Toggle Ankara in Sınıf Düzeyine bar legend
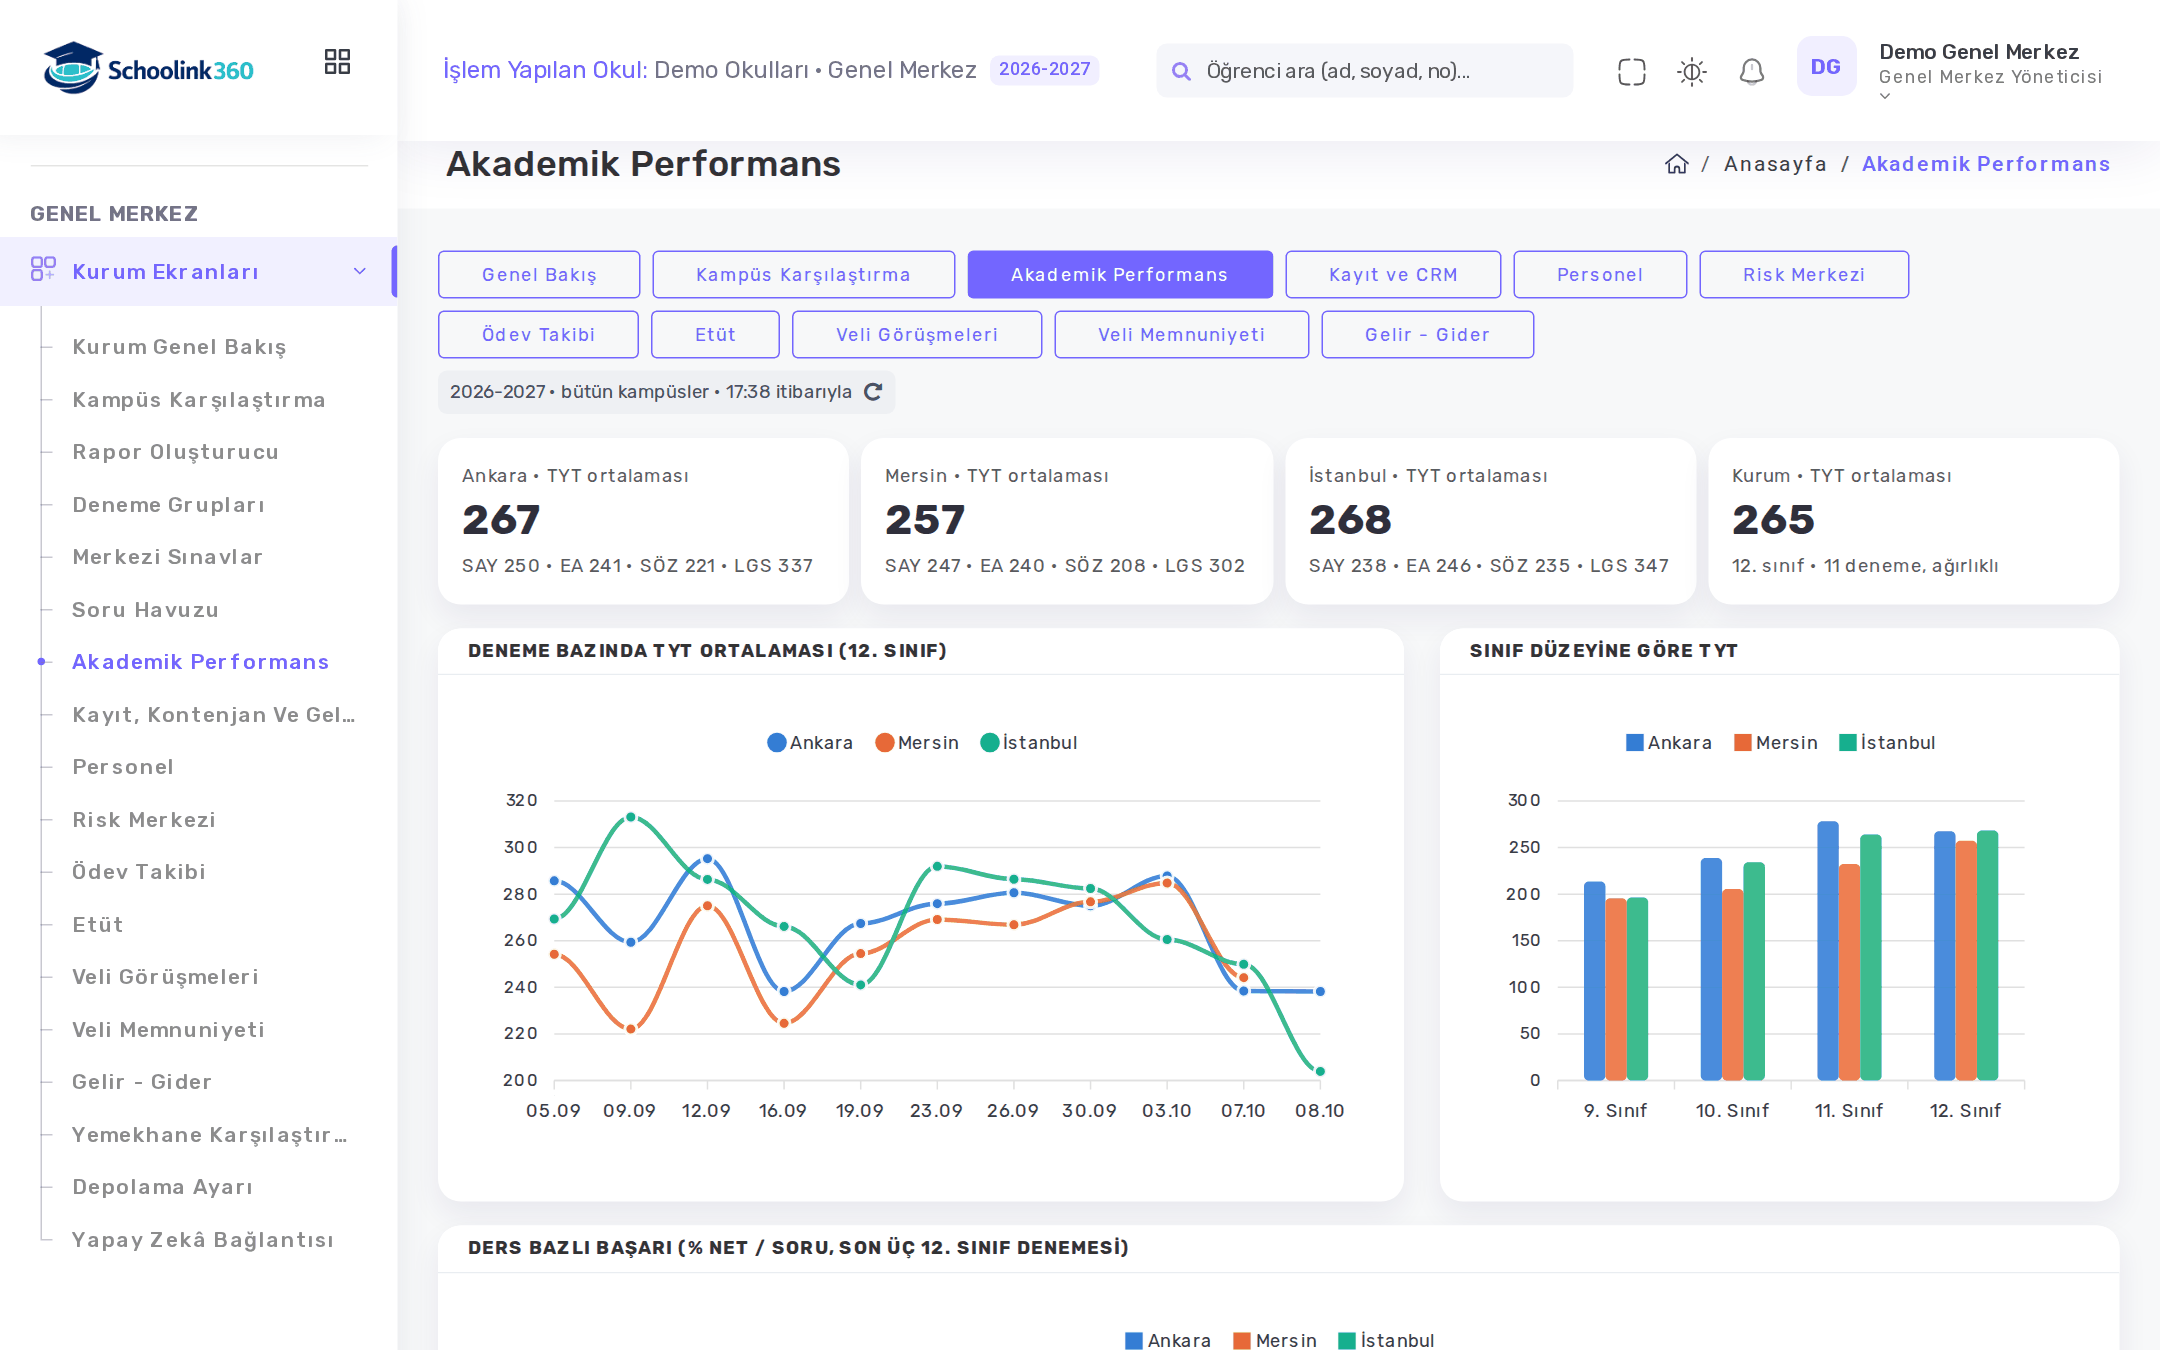The width and height of the screenshot is (2160, 1350). 1669,743
